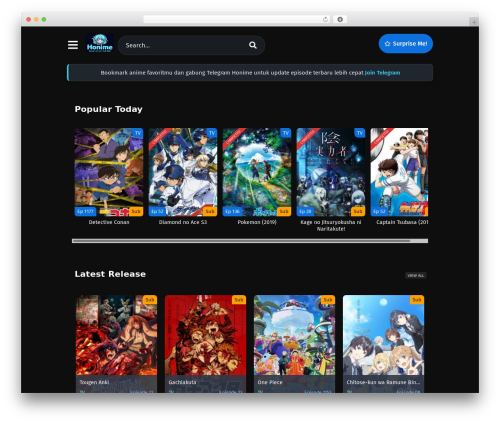Click Completed ribbon on Kage no Jitsuryokusha
Viewport: 500px width, 423px height.
(x=307, y=138)
